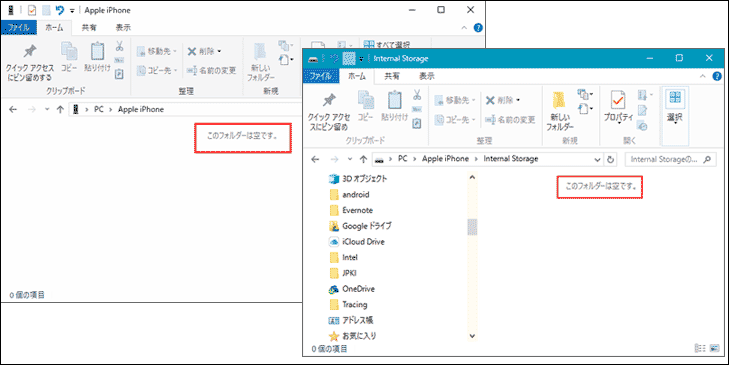This screenshot has height=365, width=729.
Task: Click 名前の変更 in Internal Storage window
Action: [510, 120]
